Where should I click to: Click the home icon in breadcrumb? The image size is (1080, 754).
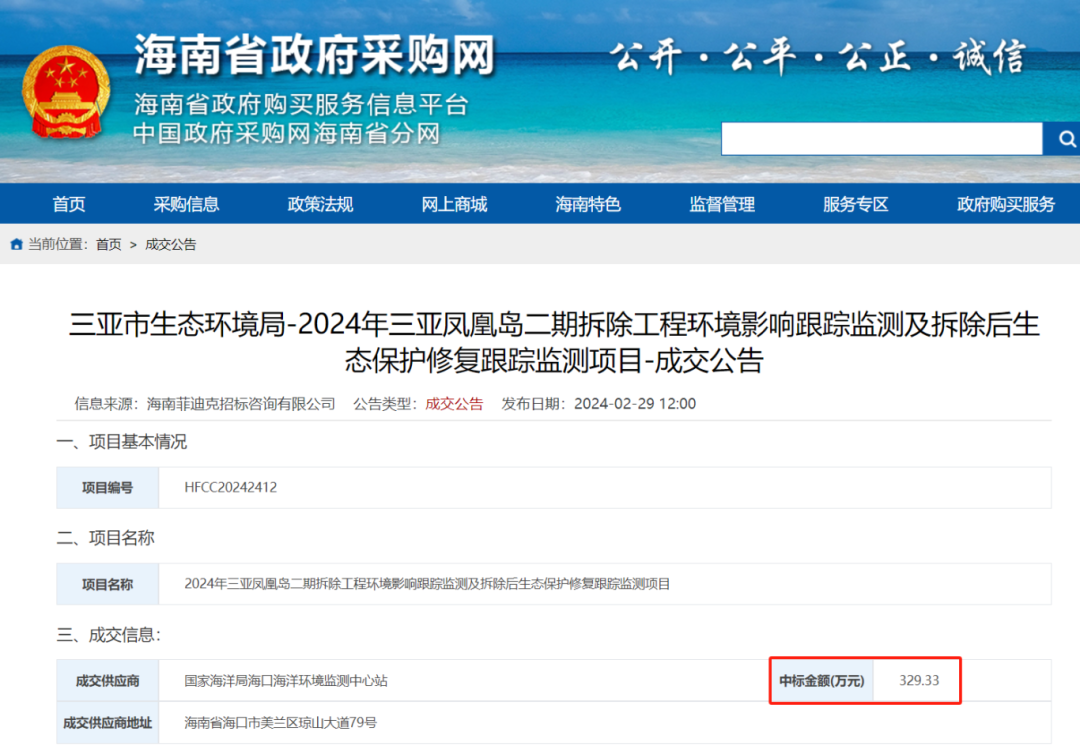tap(17, 244)
